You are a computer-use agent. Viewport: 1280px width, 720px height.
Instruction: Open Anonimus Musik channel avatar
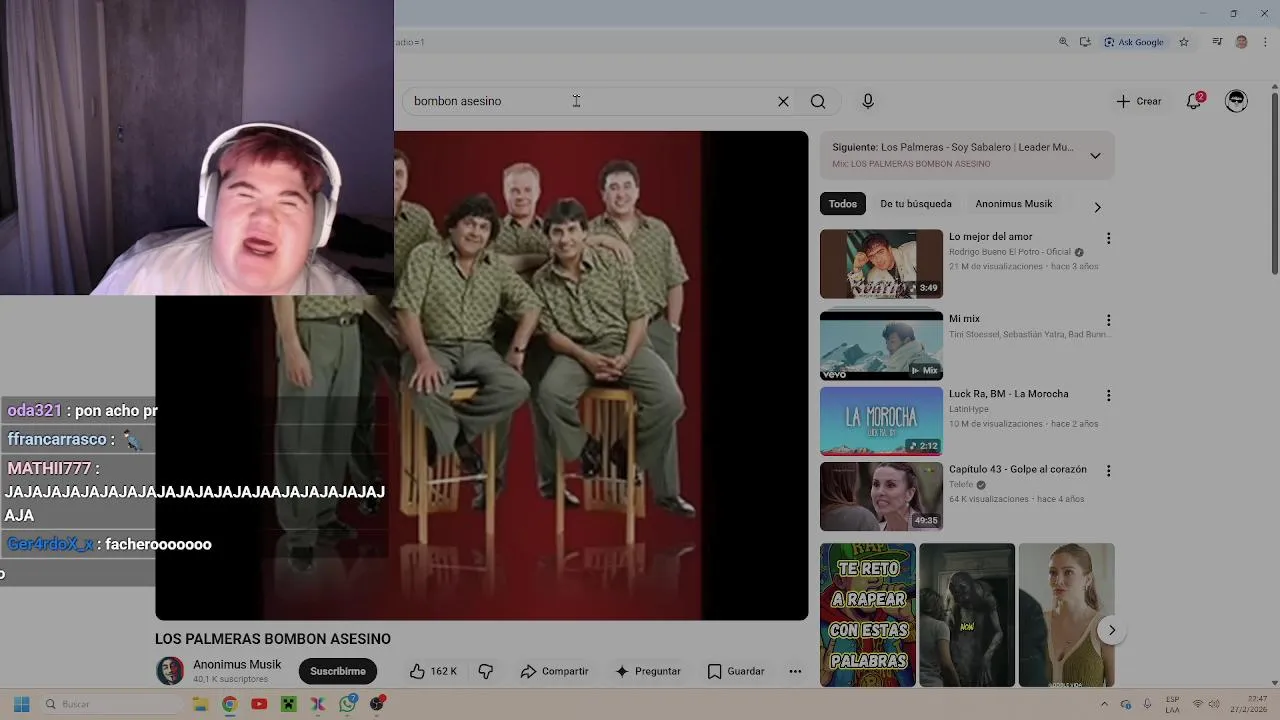click(170, 671)
